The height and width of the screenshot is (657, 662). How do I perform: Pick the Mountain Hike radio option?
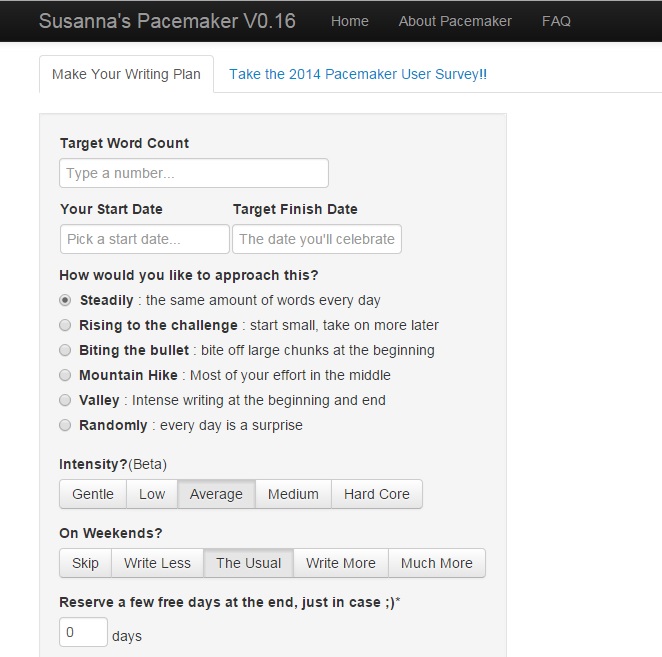pyautogui.click(x=66, y=375)
